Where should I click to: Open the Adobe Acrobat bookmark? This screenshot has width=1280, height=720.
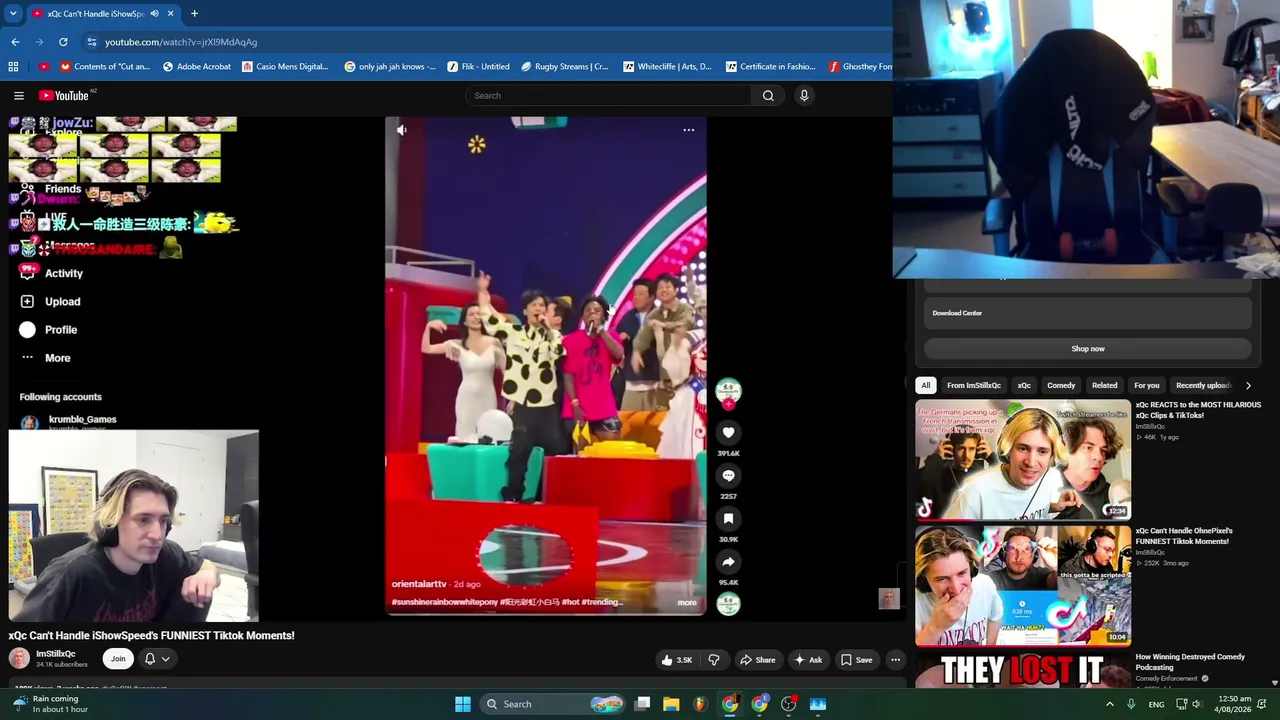tap(195, 67)
